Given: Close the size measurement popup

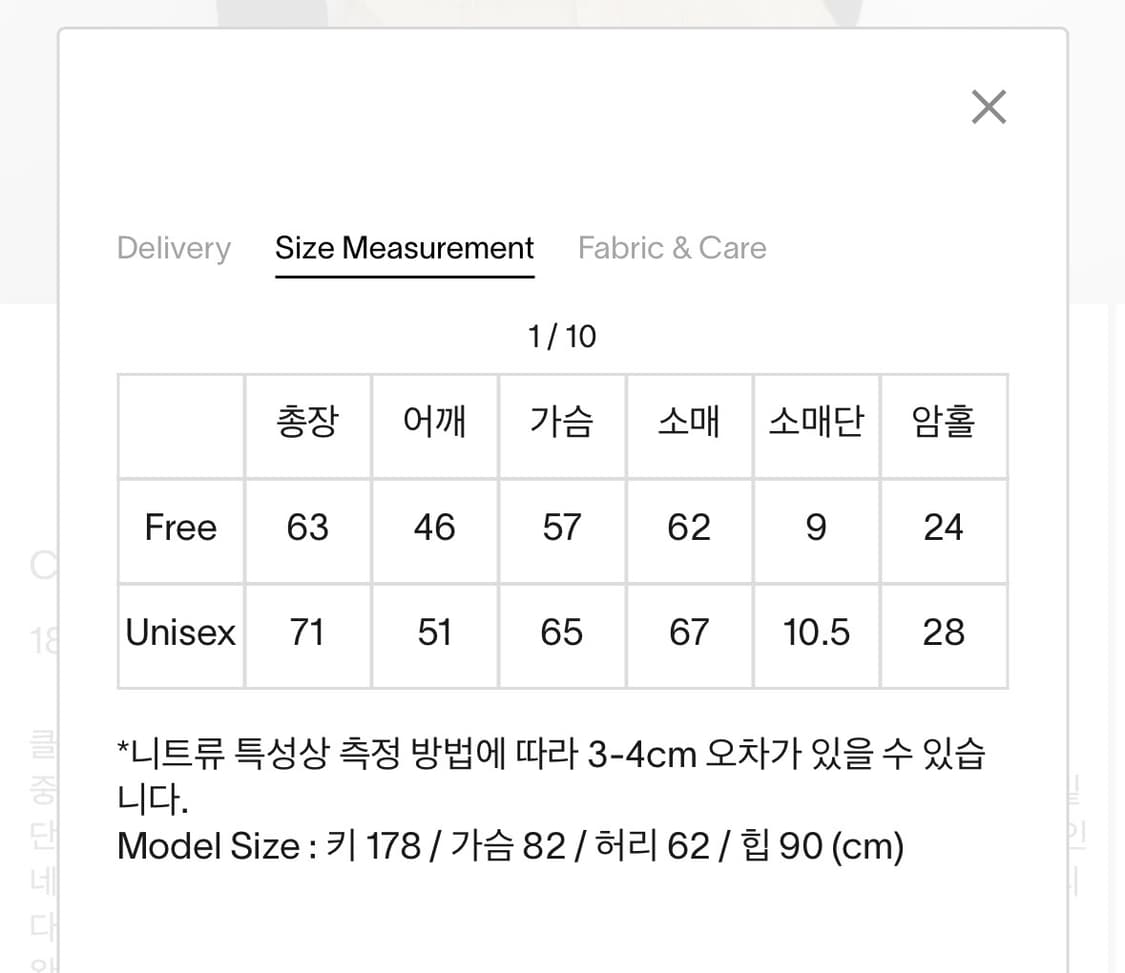Looking at the screenshot, I should [989, 106].
